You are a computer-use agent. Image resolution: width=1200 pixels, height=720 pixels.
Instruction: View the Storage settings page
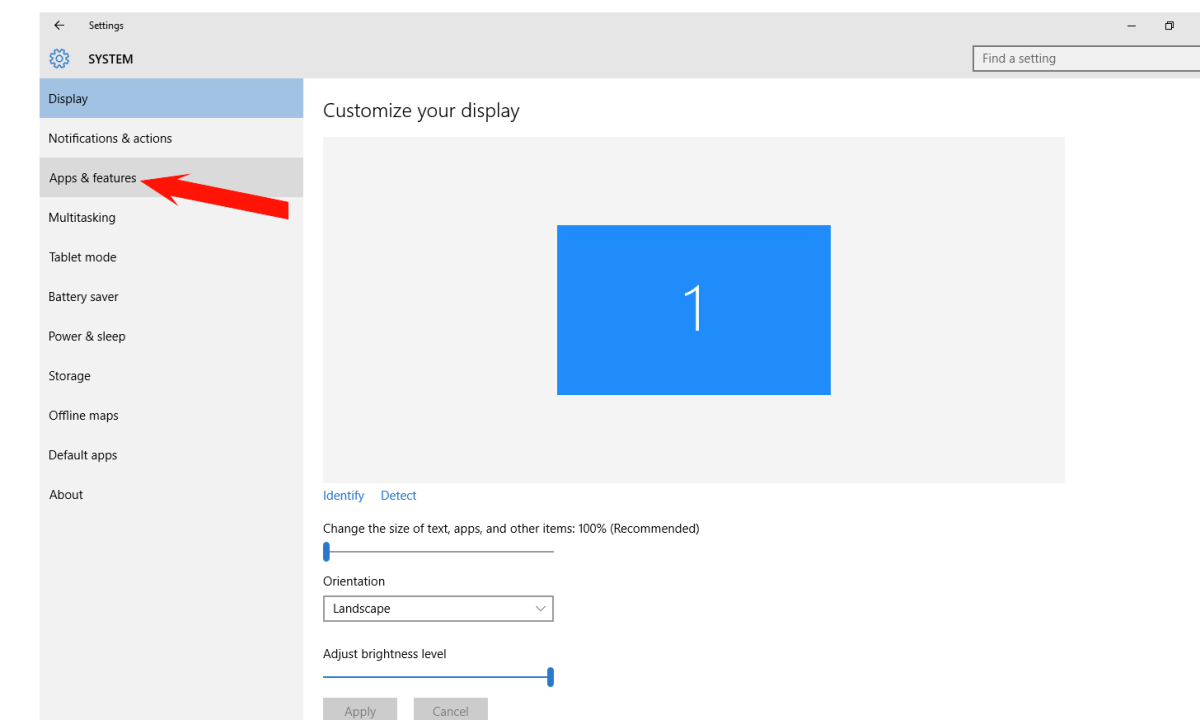point(69,375)
